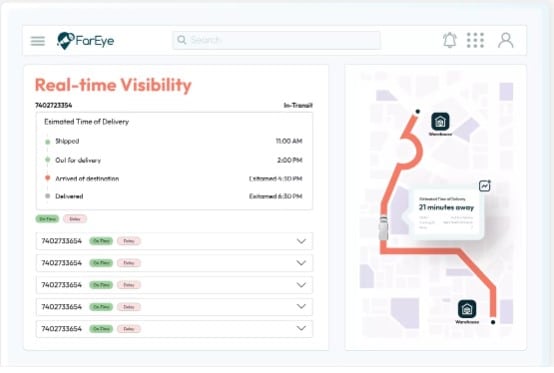The height and width of the screenshot is (373, 554).
Task: Open the trend chart icon on ETA popup
Action: tap(484, 186)
